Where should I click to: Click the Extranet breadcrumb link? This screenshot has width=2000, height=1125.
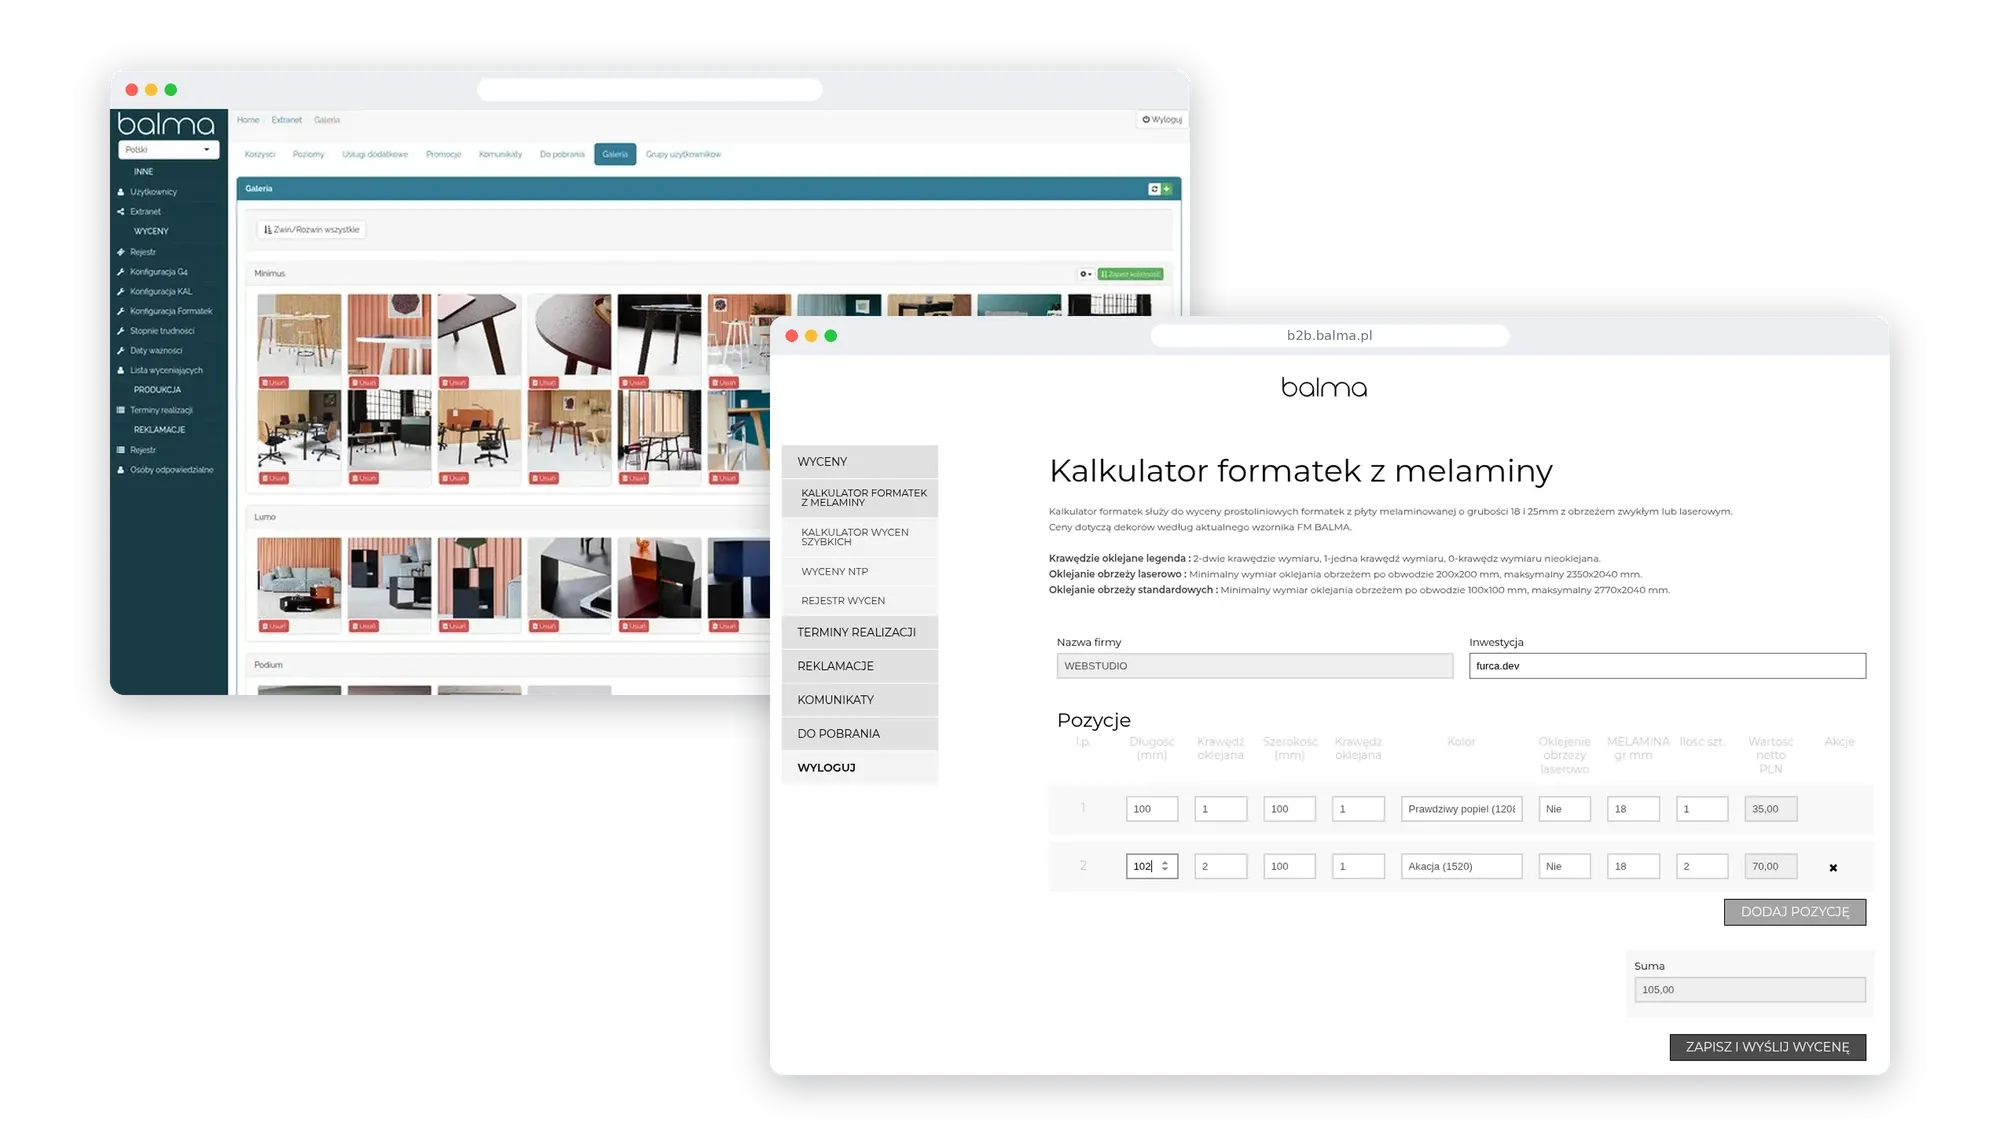tap(286, 120)
